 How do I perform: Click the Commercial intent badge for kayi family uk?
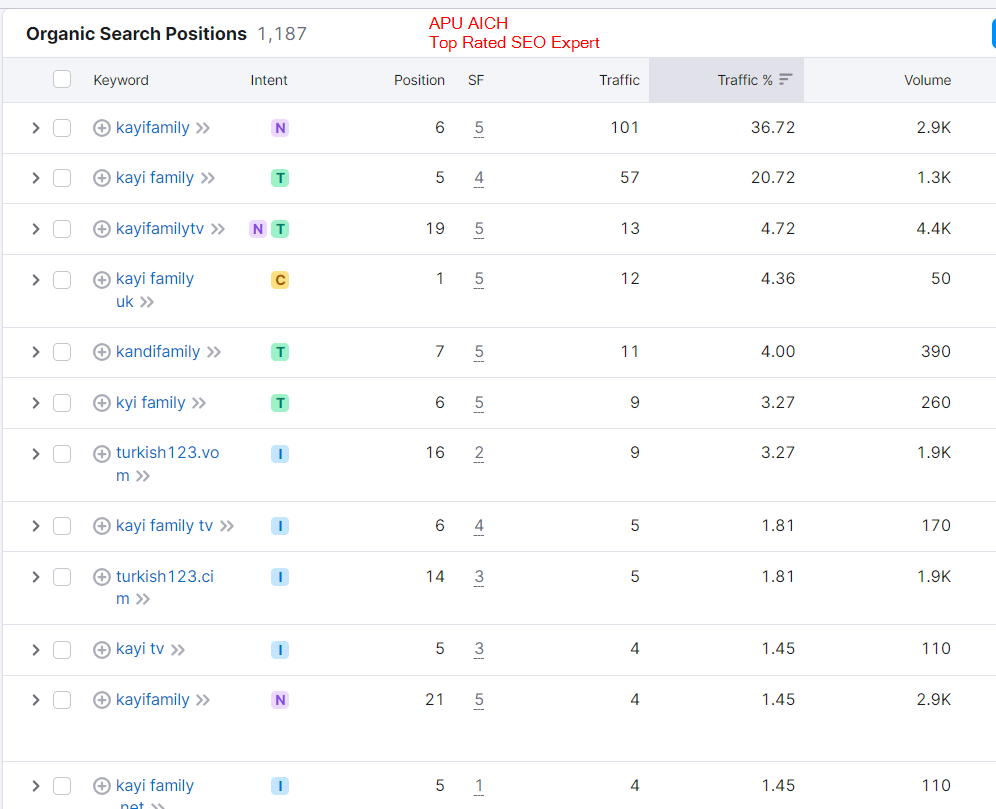click(280, 280)
